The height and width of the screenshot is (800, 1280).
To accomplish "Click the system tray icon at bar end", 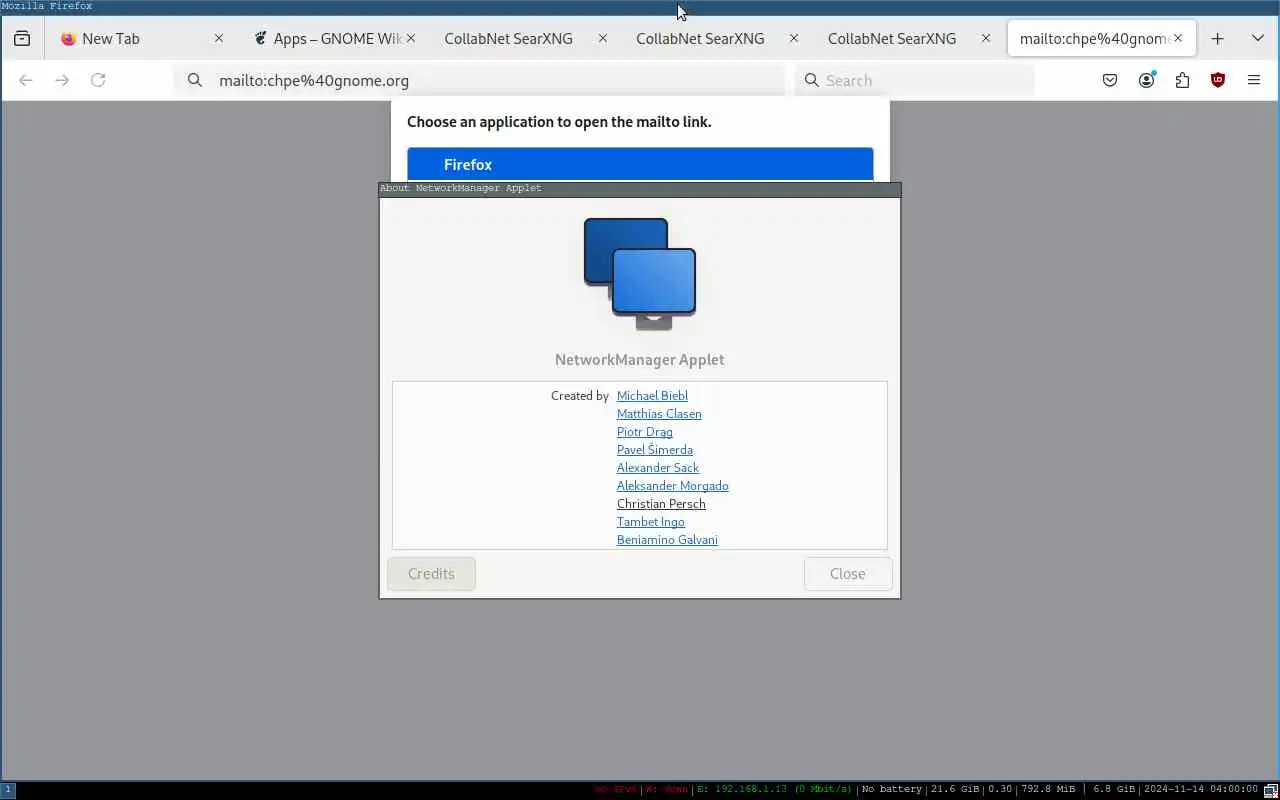I will click(x=1271, y=790).
